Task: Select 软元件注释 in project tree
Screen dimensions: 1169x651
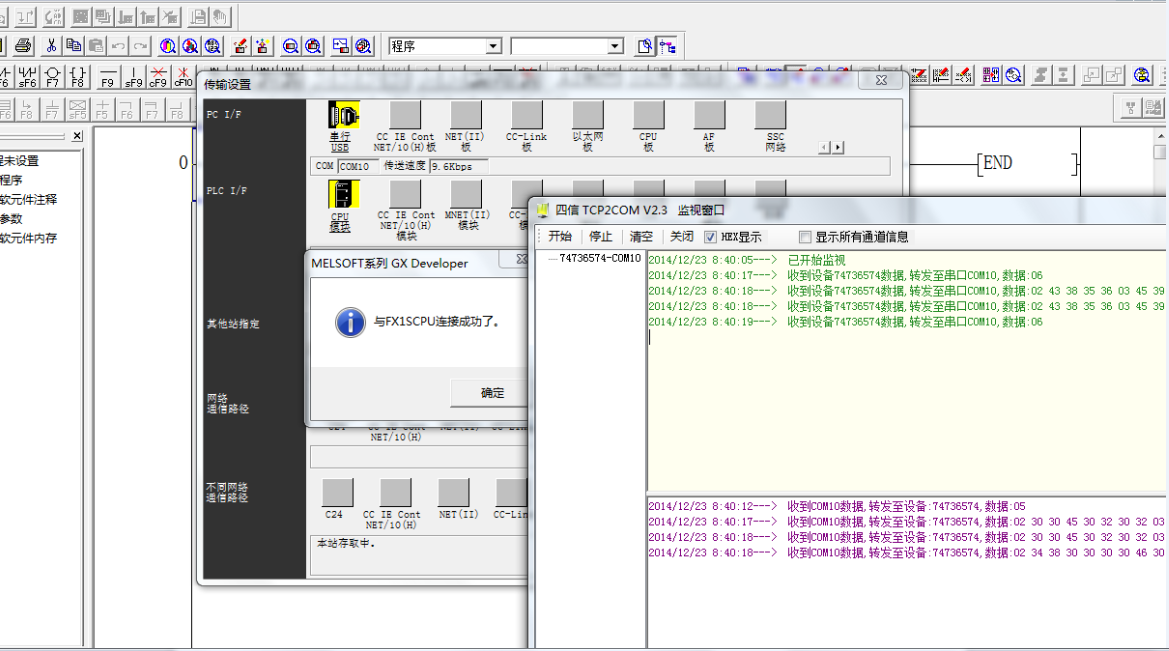Action: tap(28, 199)
